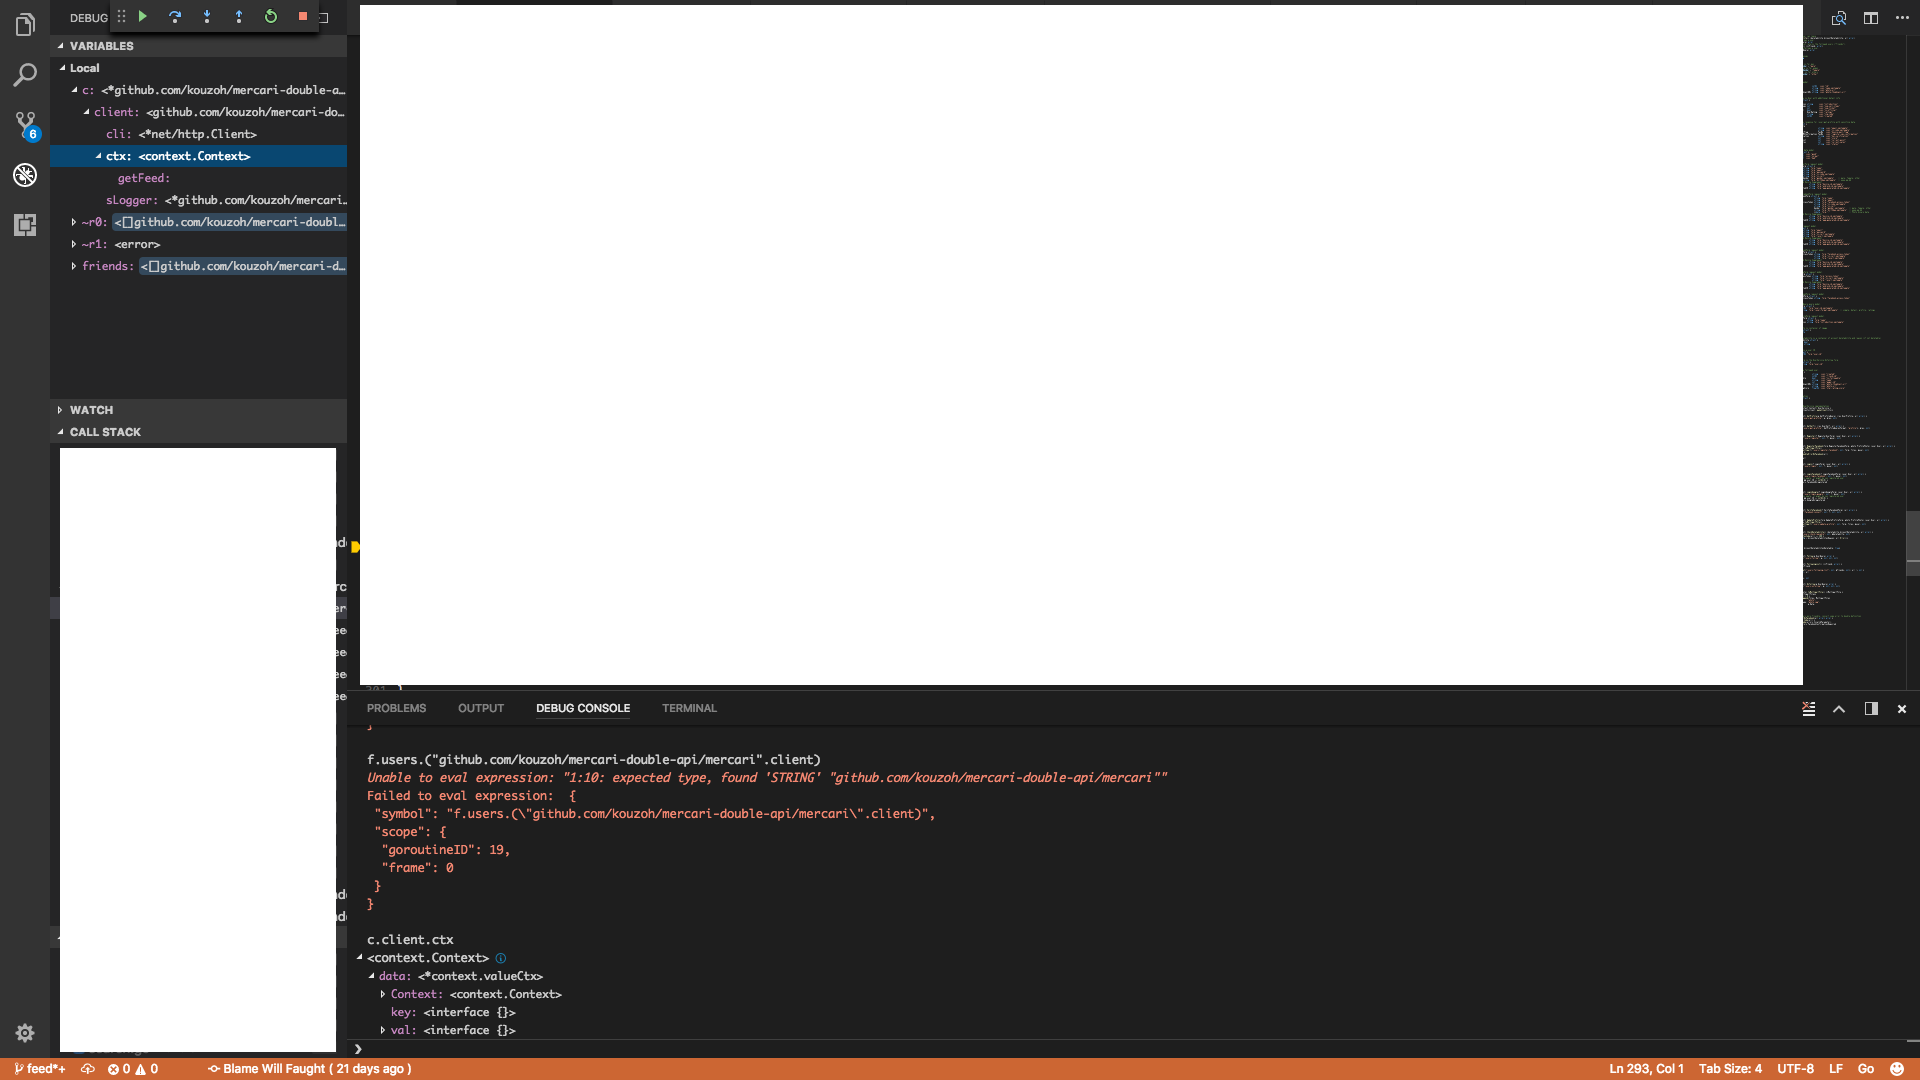
Task: Open the Source Control view
Action: (x=25, y=124)
